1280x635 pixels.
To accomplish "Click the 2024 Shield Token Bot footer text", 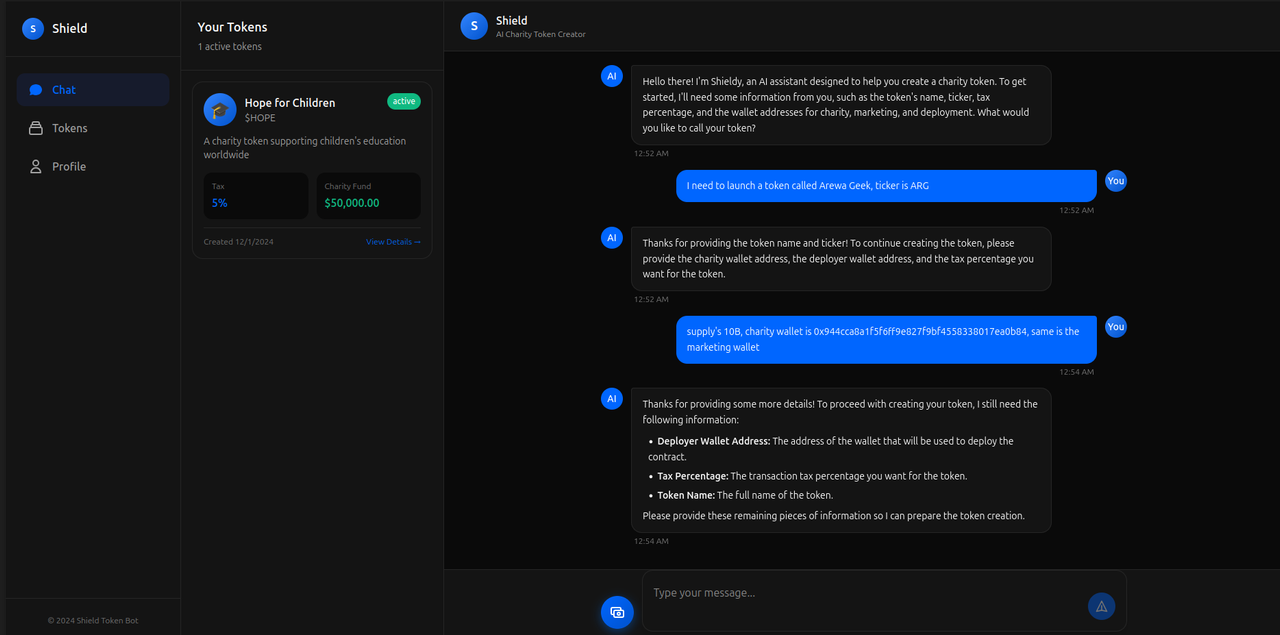I will tap(93, 621).
